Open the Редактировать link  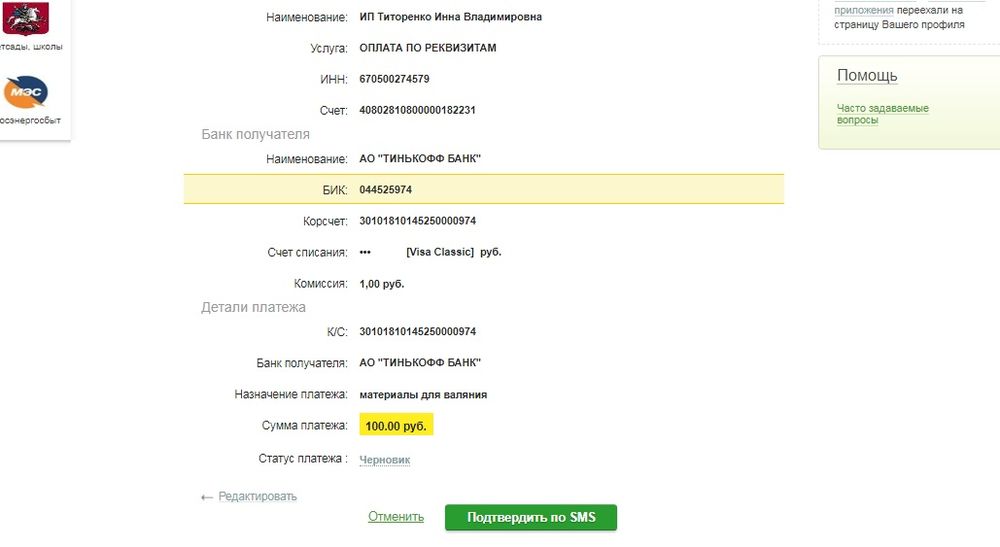click(258, 496)
